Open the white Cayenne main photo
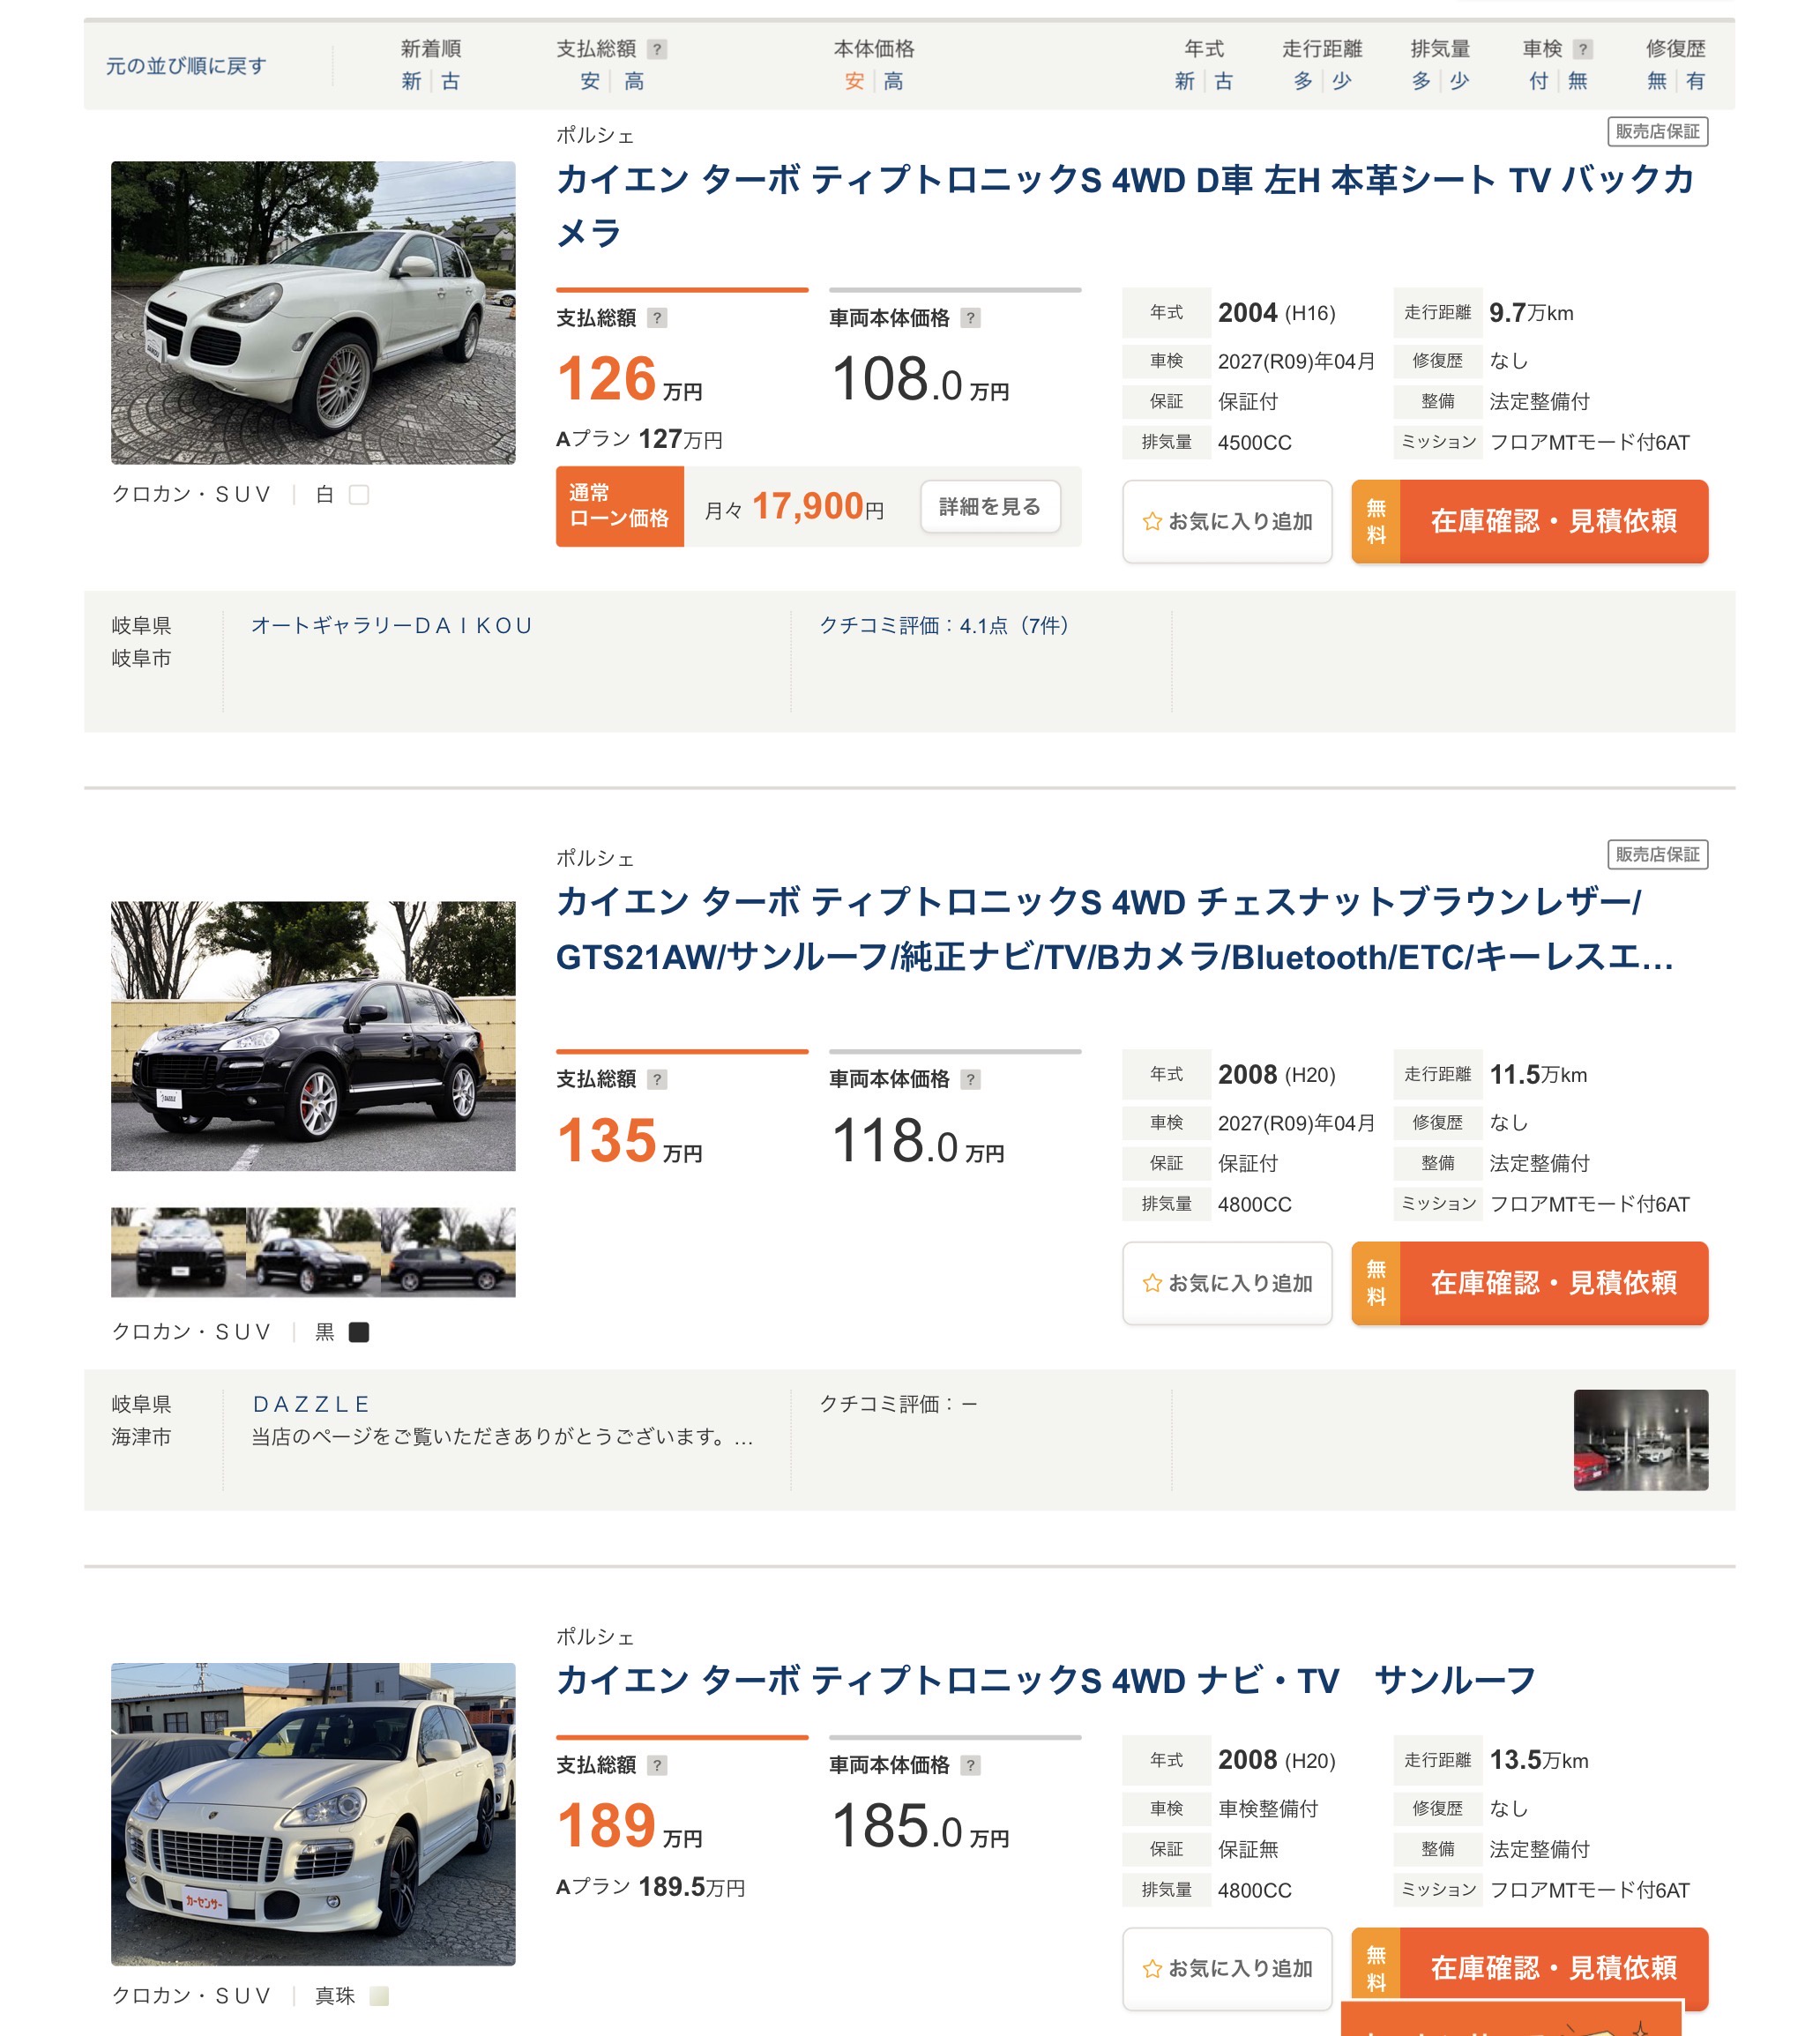 click(313, 313)
